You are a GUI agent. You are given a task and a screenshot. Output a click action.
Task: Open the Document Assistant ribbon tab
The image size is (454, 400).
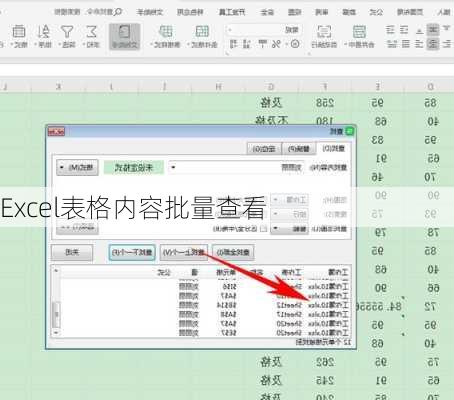150,12
